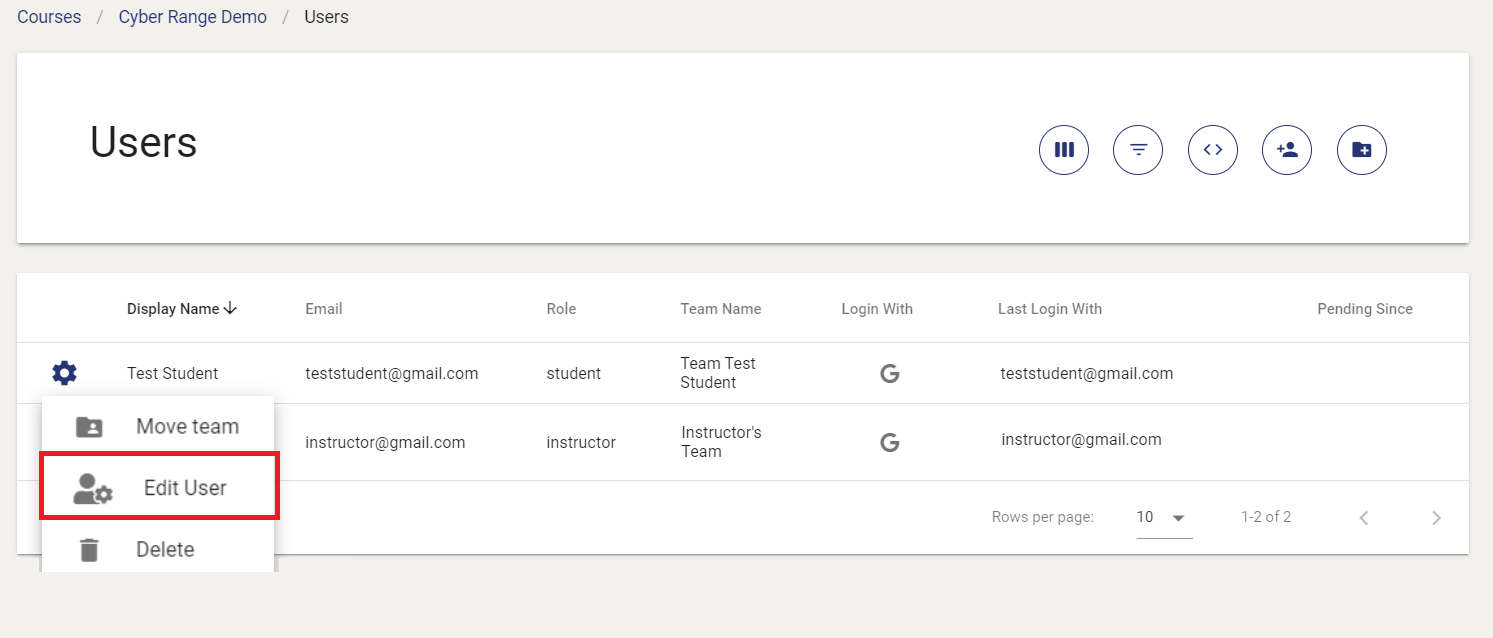This screenshot has width=1493, height=638.
Task: Add a new user with the person-plus icon
Action: tap(1287, 149)
